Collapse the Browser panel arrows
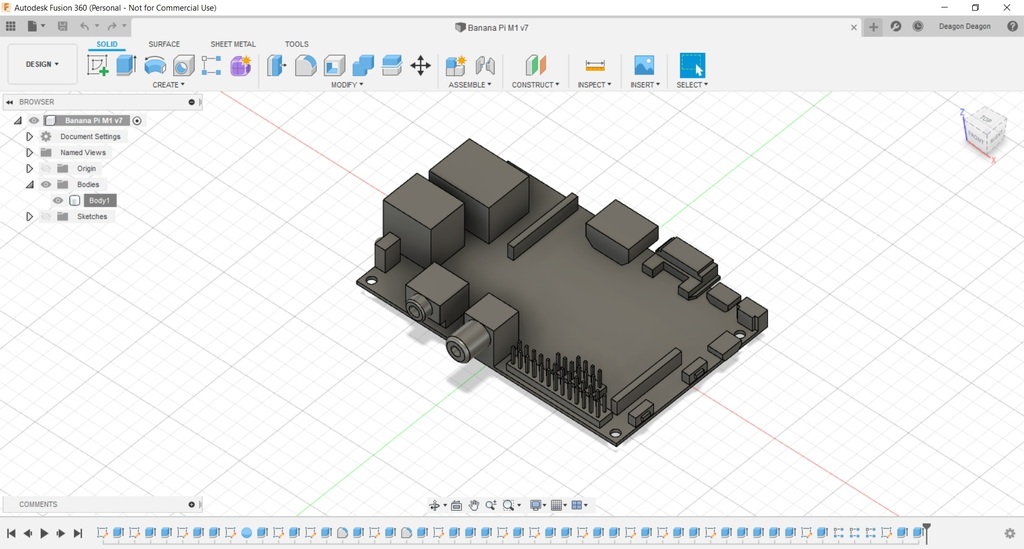The image size is (1024, 549). pos(9,102)
